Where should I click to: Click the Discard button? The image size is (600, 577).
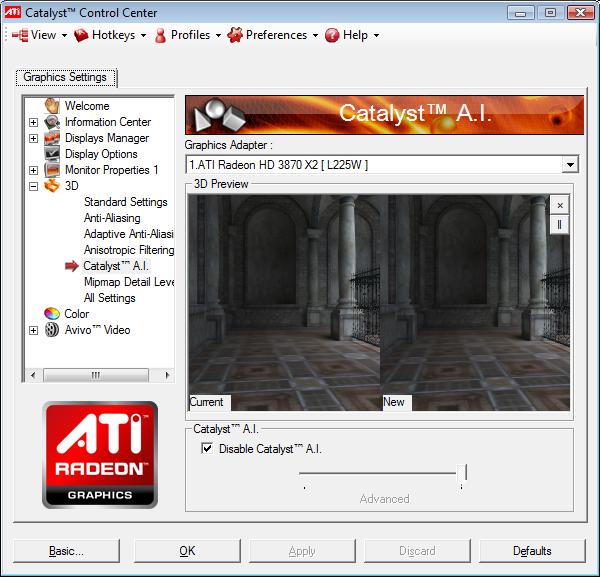point(417,551)
